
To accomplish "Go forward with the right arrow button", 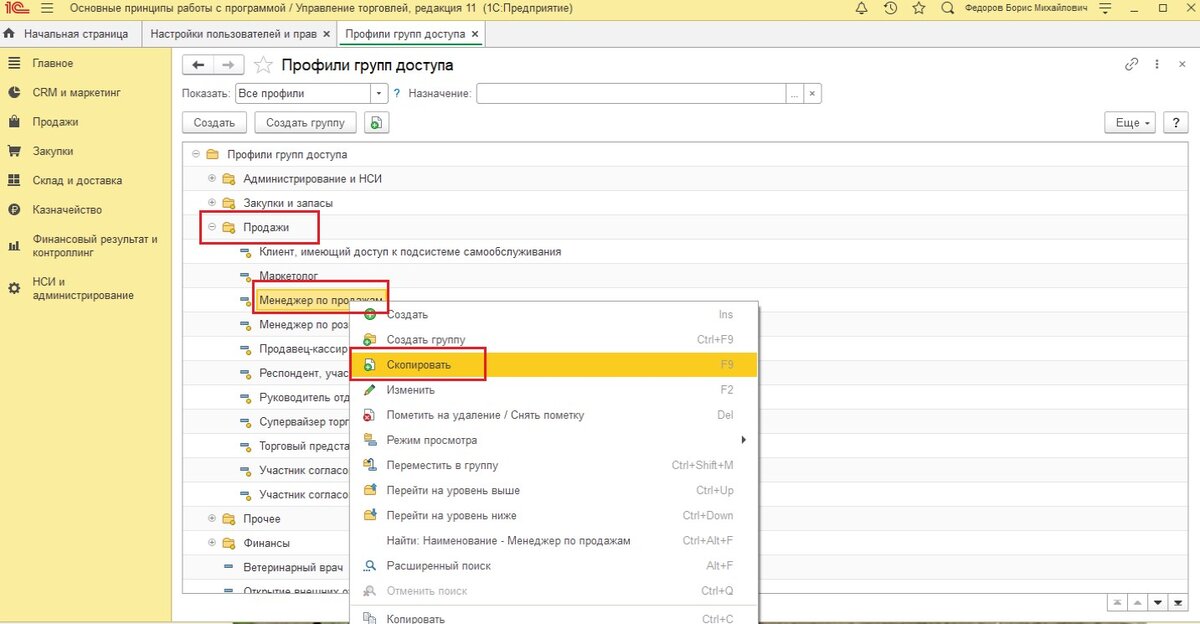I will coord(227,65).
